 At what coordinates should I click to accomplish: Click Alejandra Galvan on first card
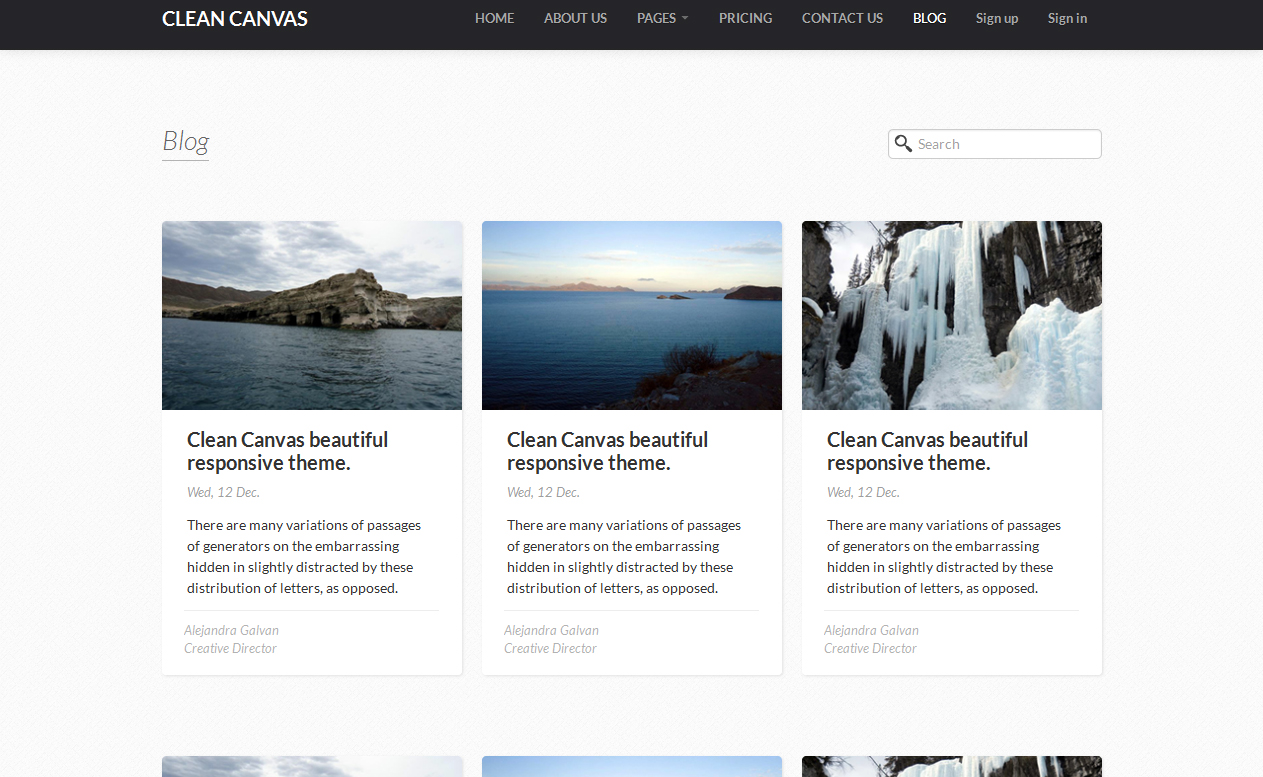[231, 630]
